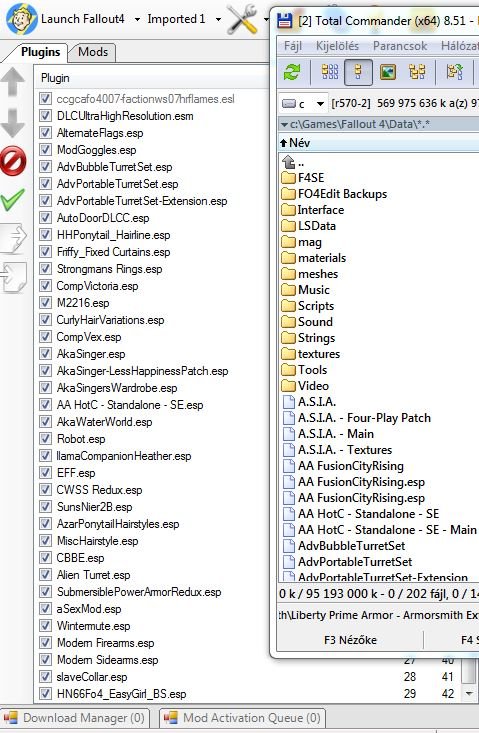Open the Download Manager (0) tab

75,718
